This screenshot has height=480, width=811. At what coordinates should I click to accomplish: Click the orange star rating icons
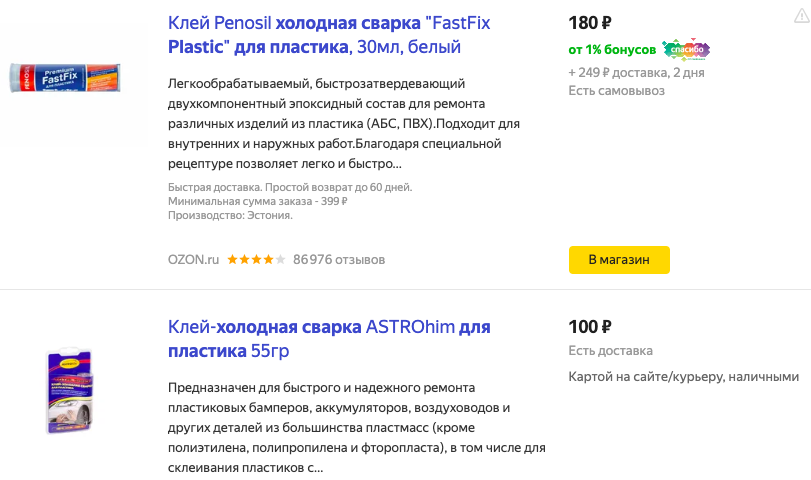(256, 260)
